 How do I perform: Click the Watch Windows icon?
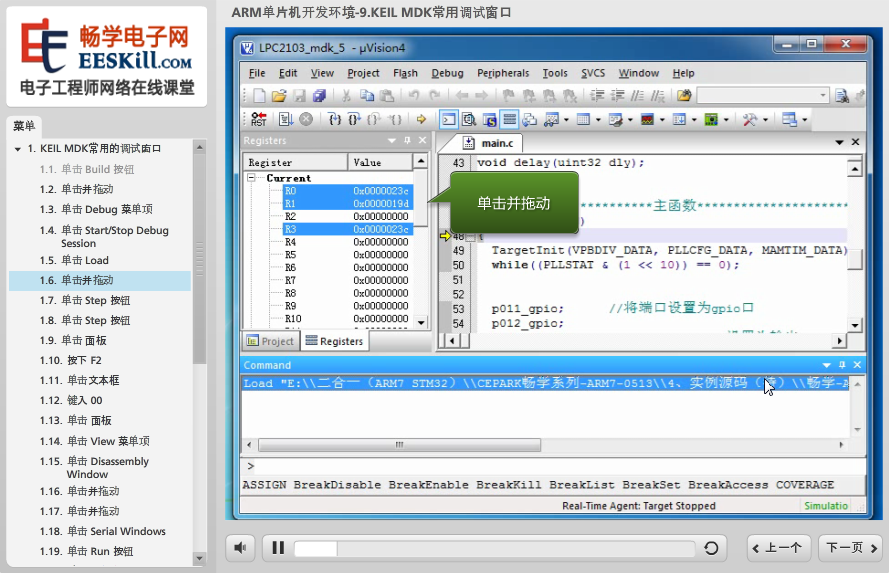pos(551,119)
